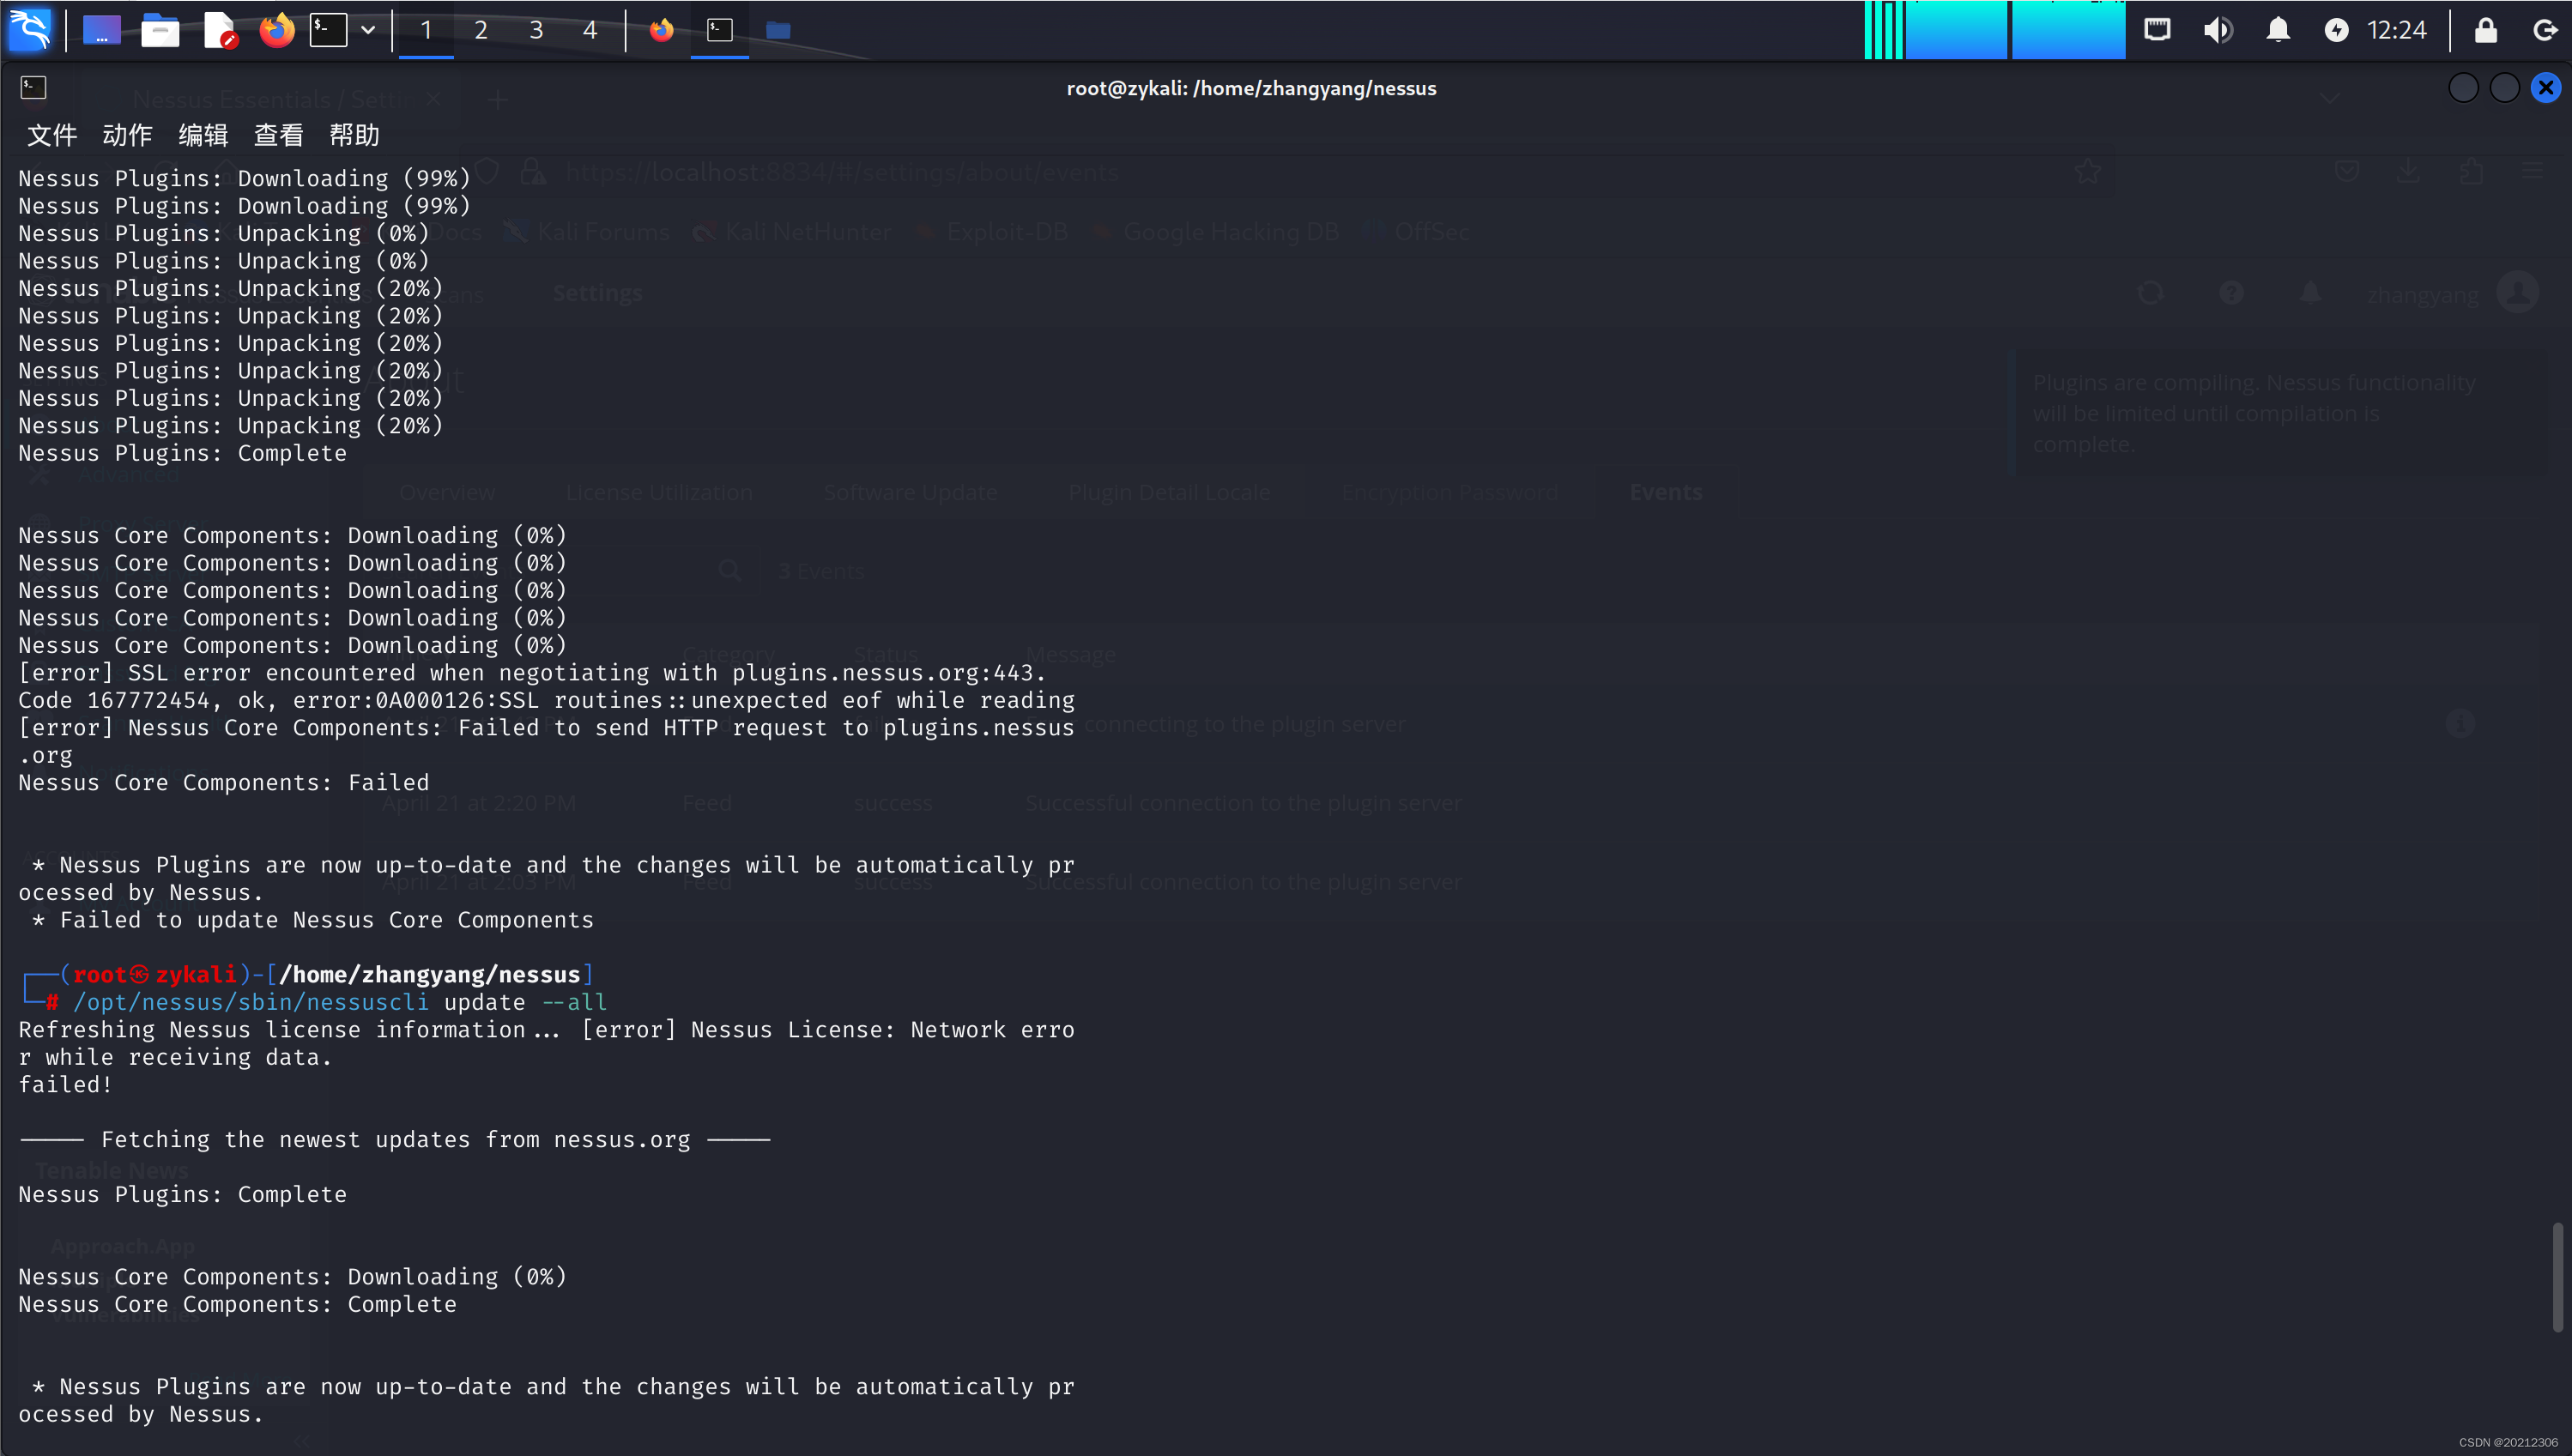
Task: Open the file manager launcher in panel
Action: click(160, 30)
